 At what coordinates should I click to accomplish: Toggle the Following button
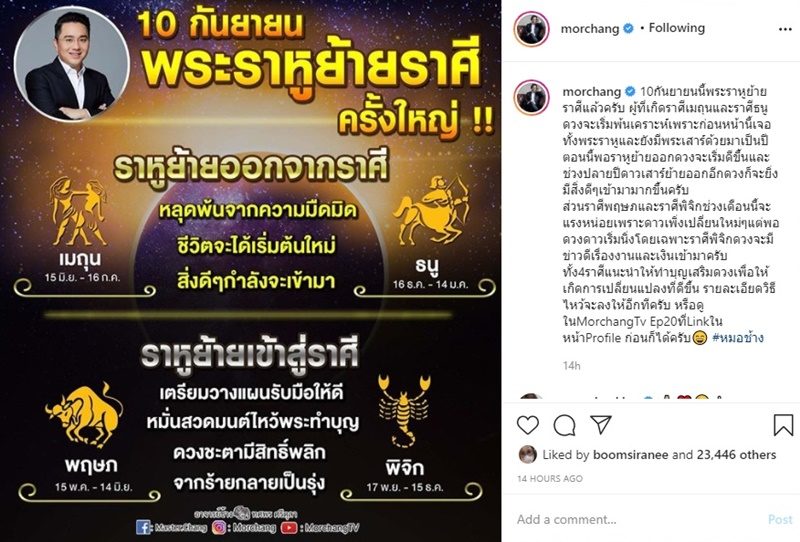click(x=677, y=28)
